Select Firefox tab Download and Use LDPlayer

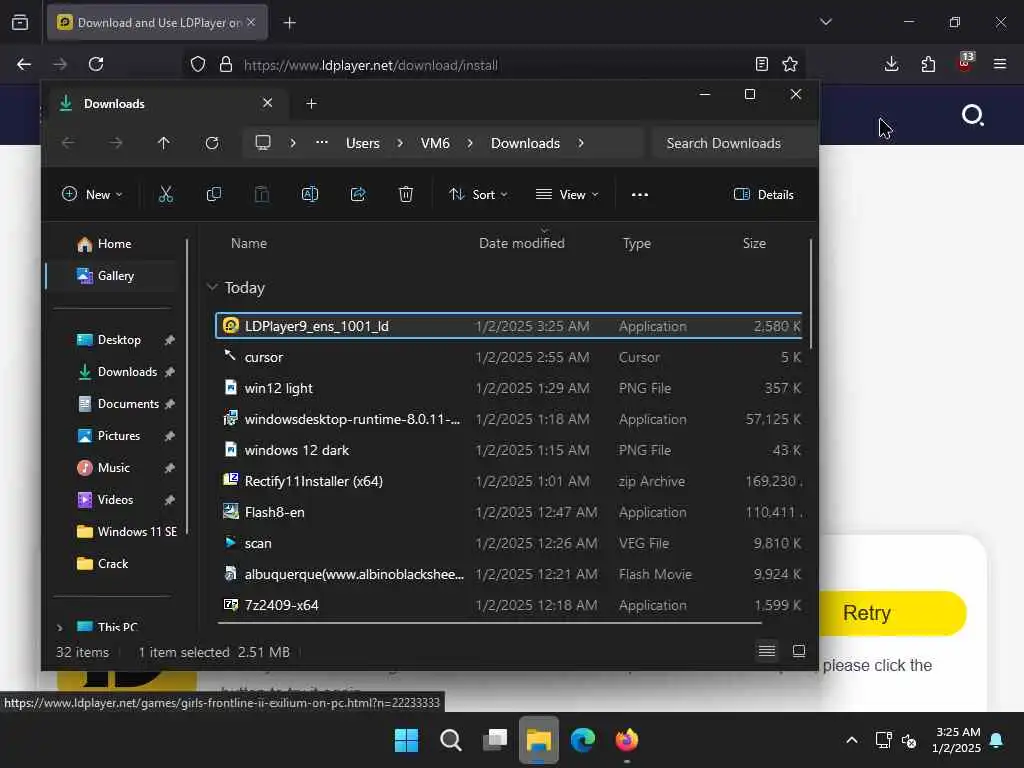157,23
